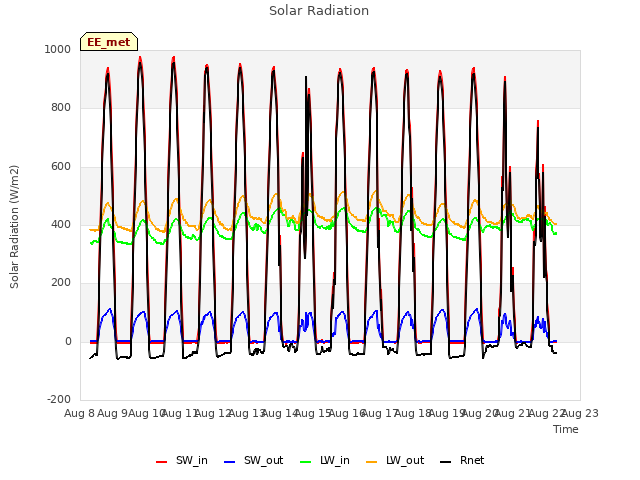The height and width of the screenshot is (480, 640).
Task: Click the Time x-axis label
Action: point(566,429)
